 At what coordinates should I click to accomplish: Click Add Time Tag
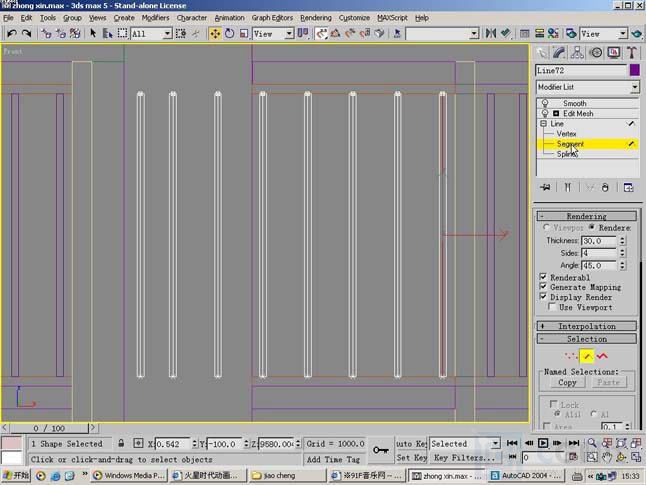(333, 459)
